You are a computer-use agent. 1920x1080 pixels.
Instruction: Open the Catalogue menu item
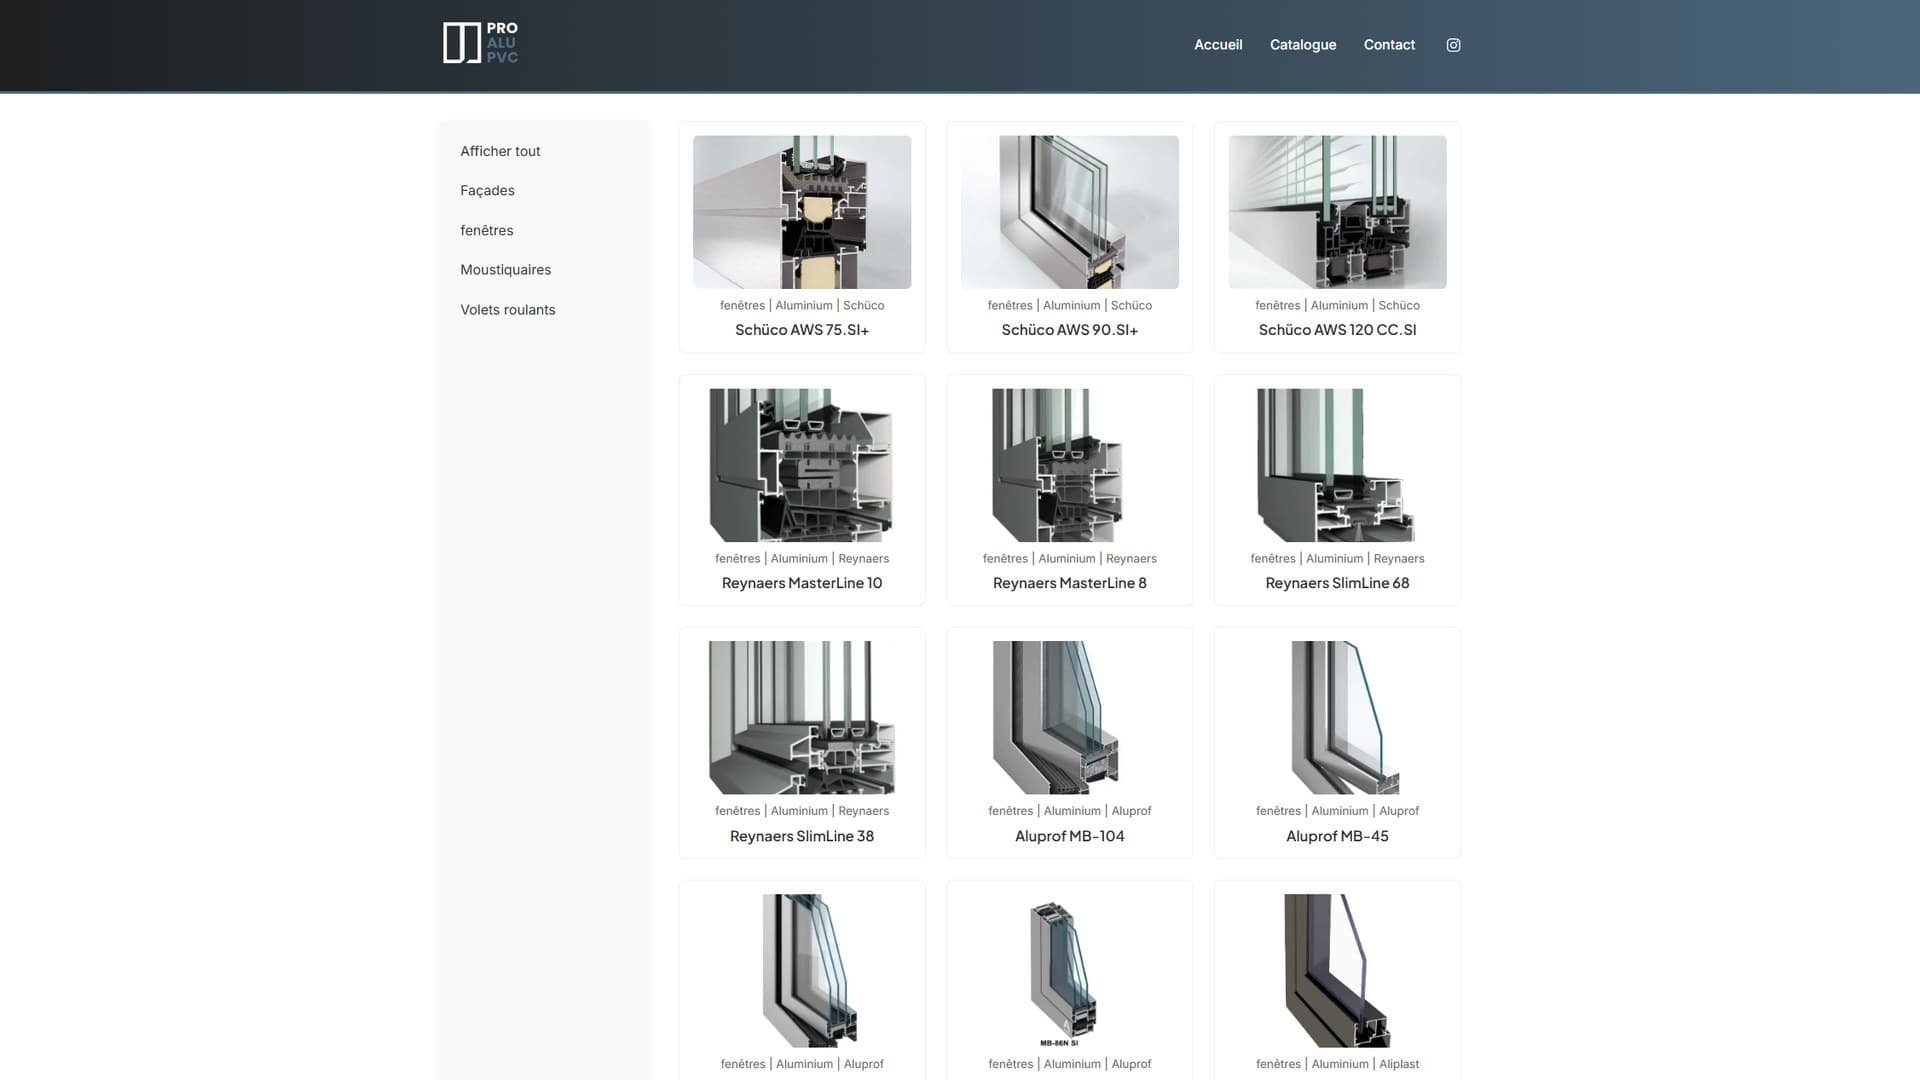coord(1303,45)
